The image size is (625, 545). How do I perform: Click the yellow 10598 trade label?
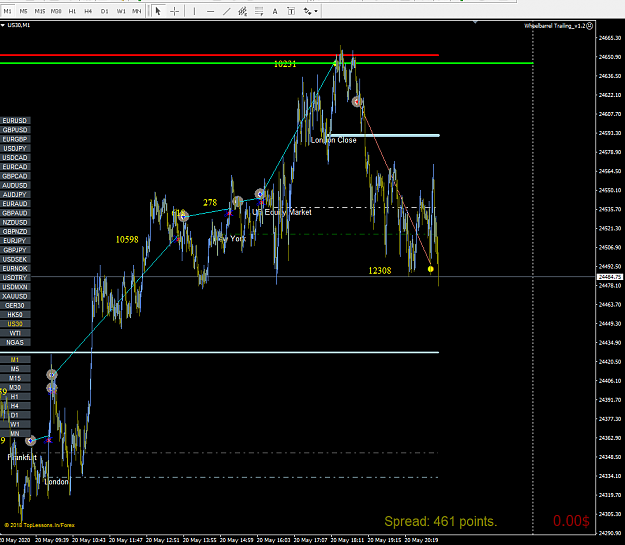[127, 239]
